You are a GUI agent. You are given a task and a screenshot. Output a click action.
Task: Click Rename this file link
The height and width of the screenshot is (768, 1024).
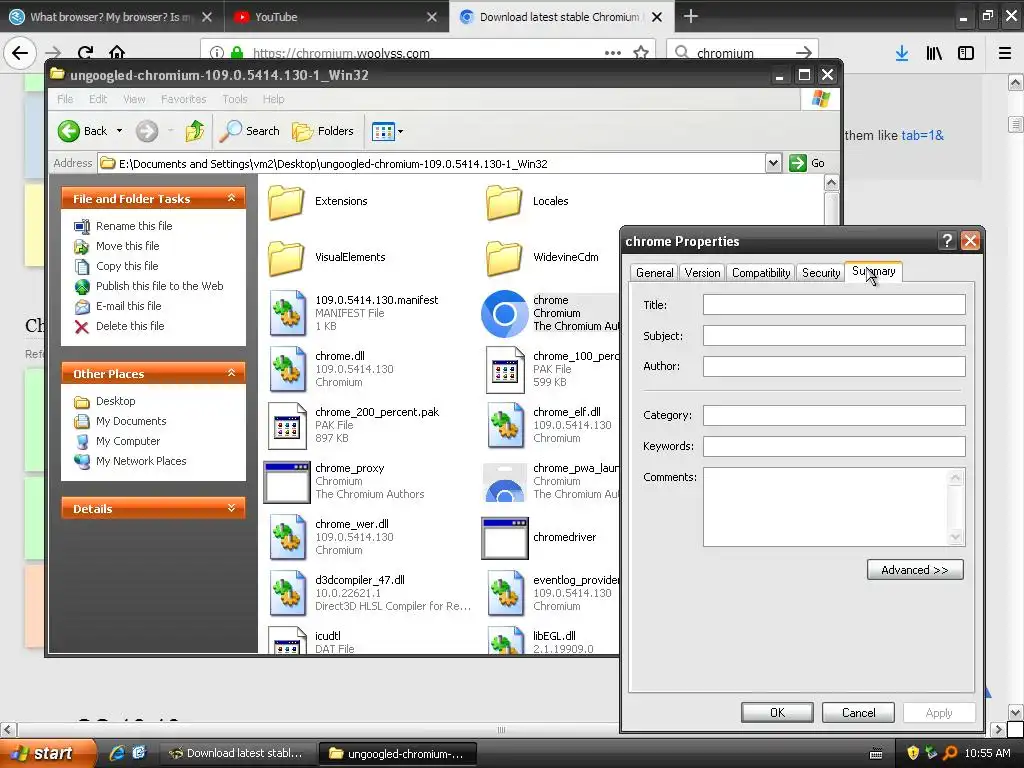[x=134, y=226]
